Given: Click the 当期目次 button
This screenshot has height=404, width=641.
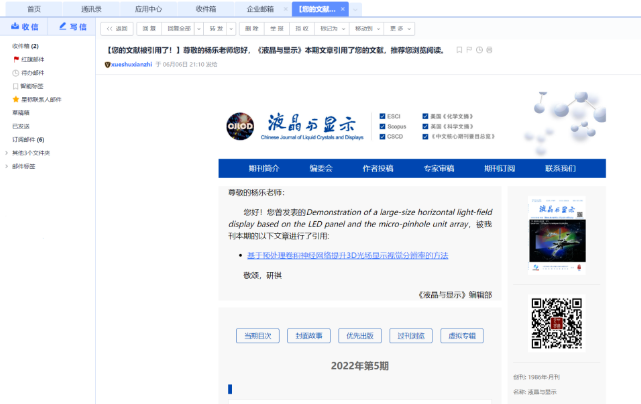Looking at the screenshot, I should coord(258,335).
